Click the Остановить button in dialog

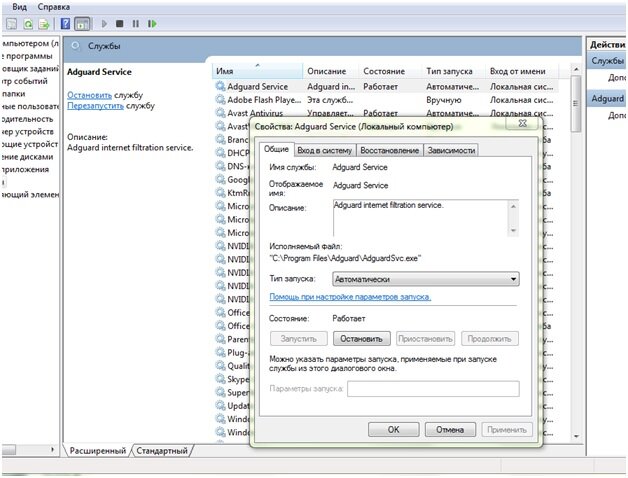pyautogui.click(x=361, y=339)
